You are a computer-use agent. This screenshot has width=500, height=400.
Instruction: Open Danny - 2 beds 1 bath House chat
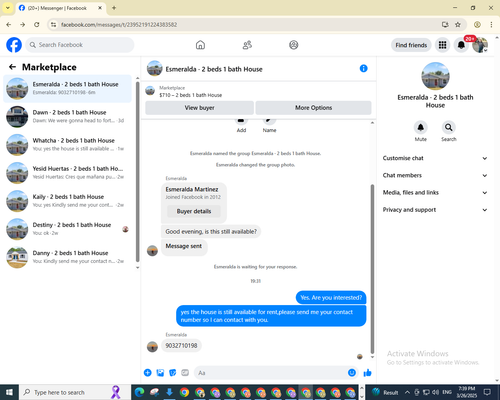tap(68, 257)
